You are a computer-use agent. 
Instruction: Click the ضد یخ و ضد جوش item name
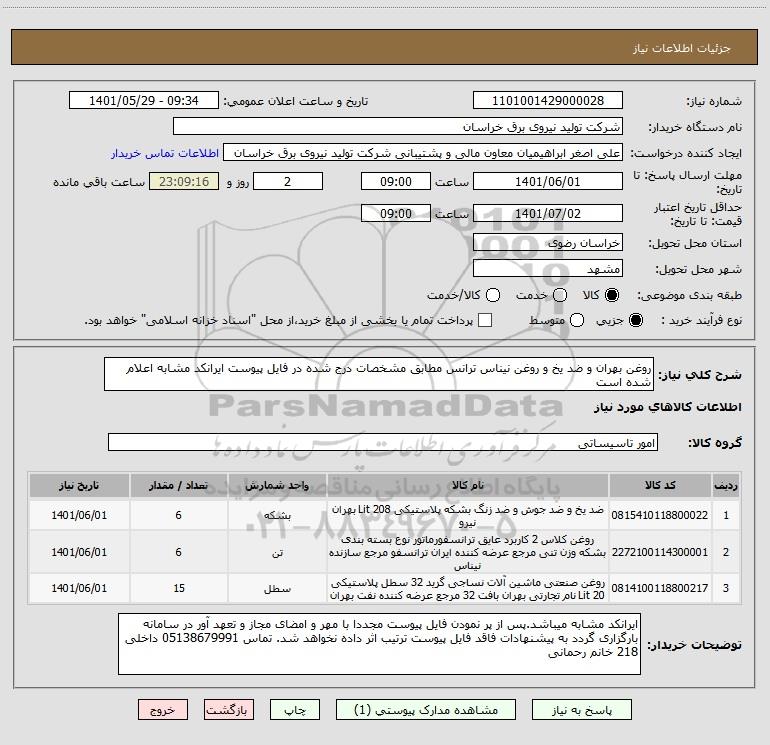(468, 516)
